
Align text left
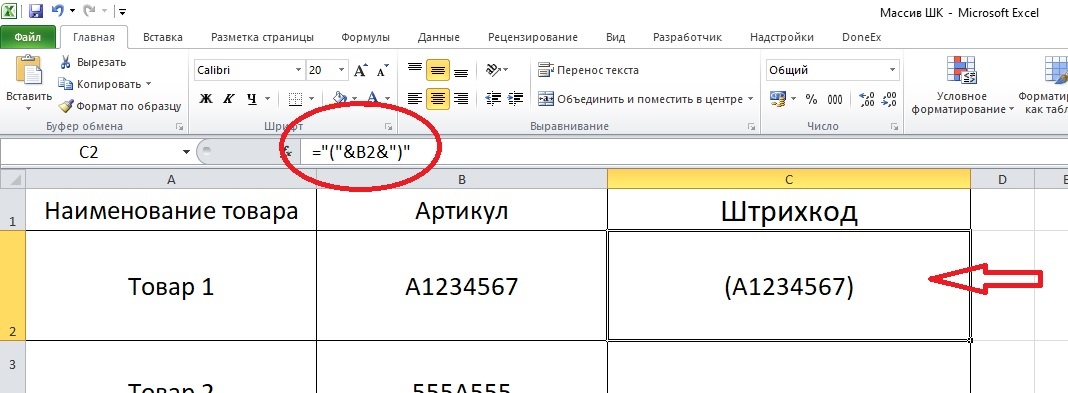(415, 99)
